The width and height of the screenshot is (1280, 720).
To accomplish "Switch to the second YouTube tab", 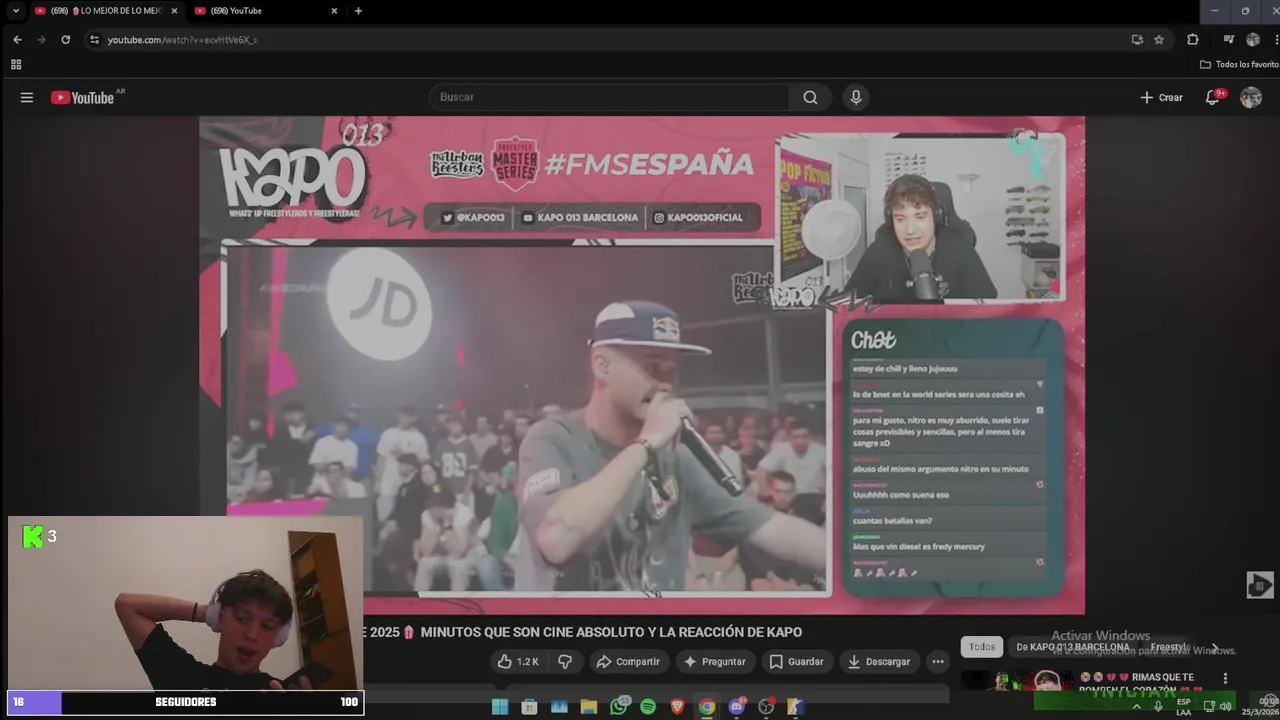I will tap(265, 11).
